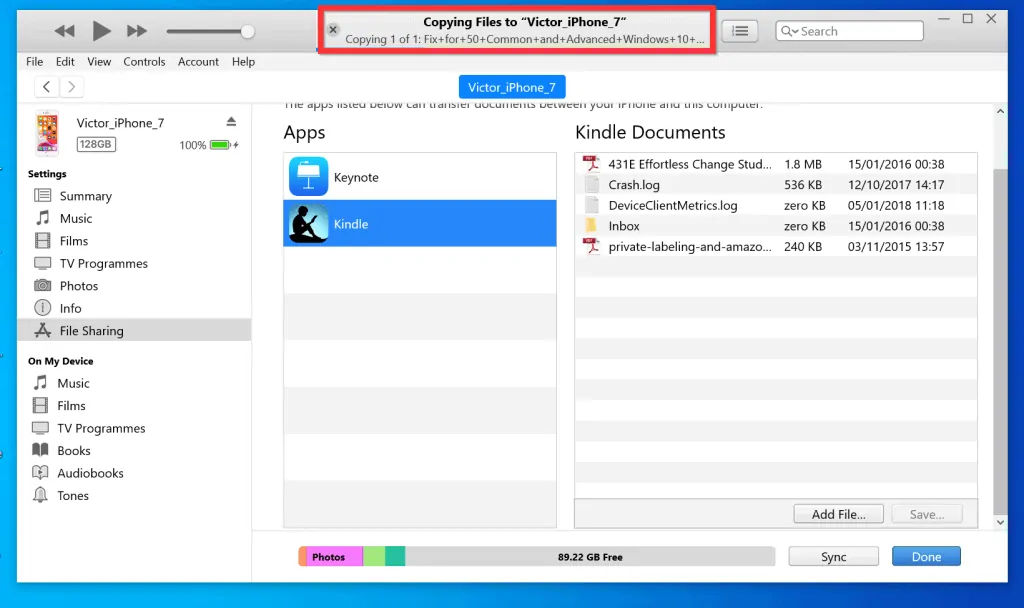Screen dimensions: 1024x608
Task: Select the Keynote app in Apps list
Action: (x=356, y=177)
